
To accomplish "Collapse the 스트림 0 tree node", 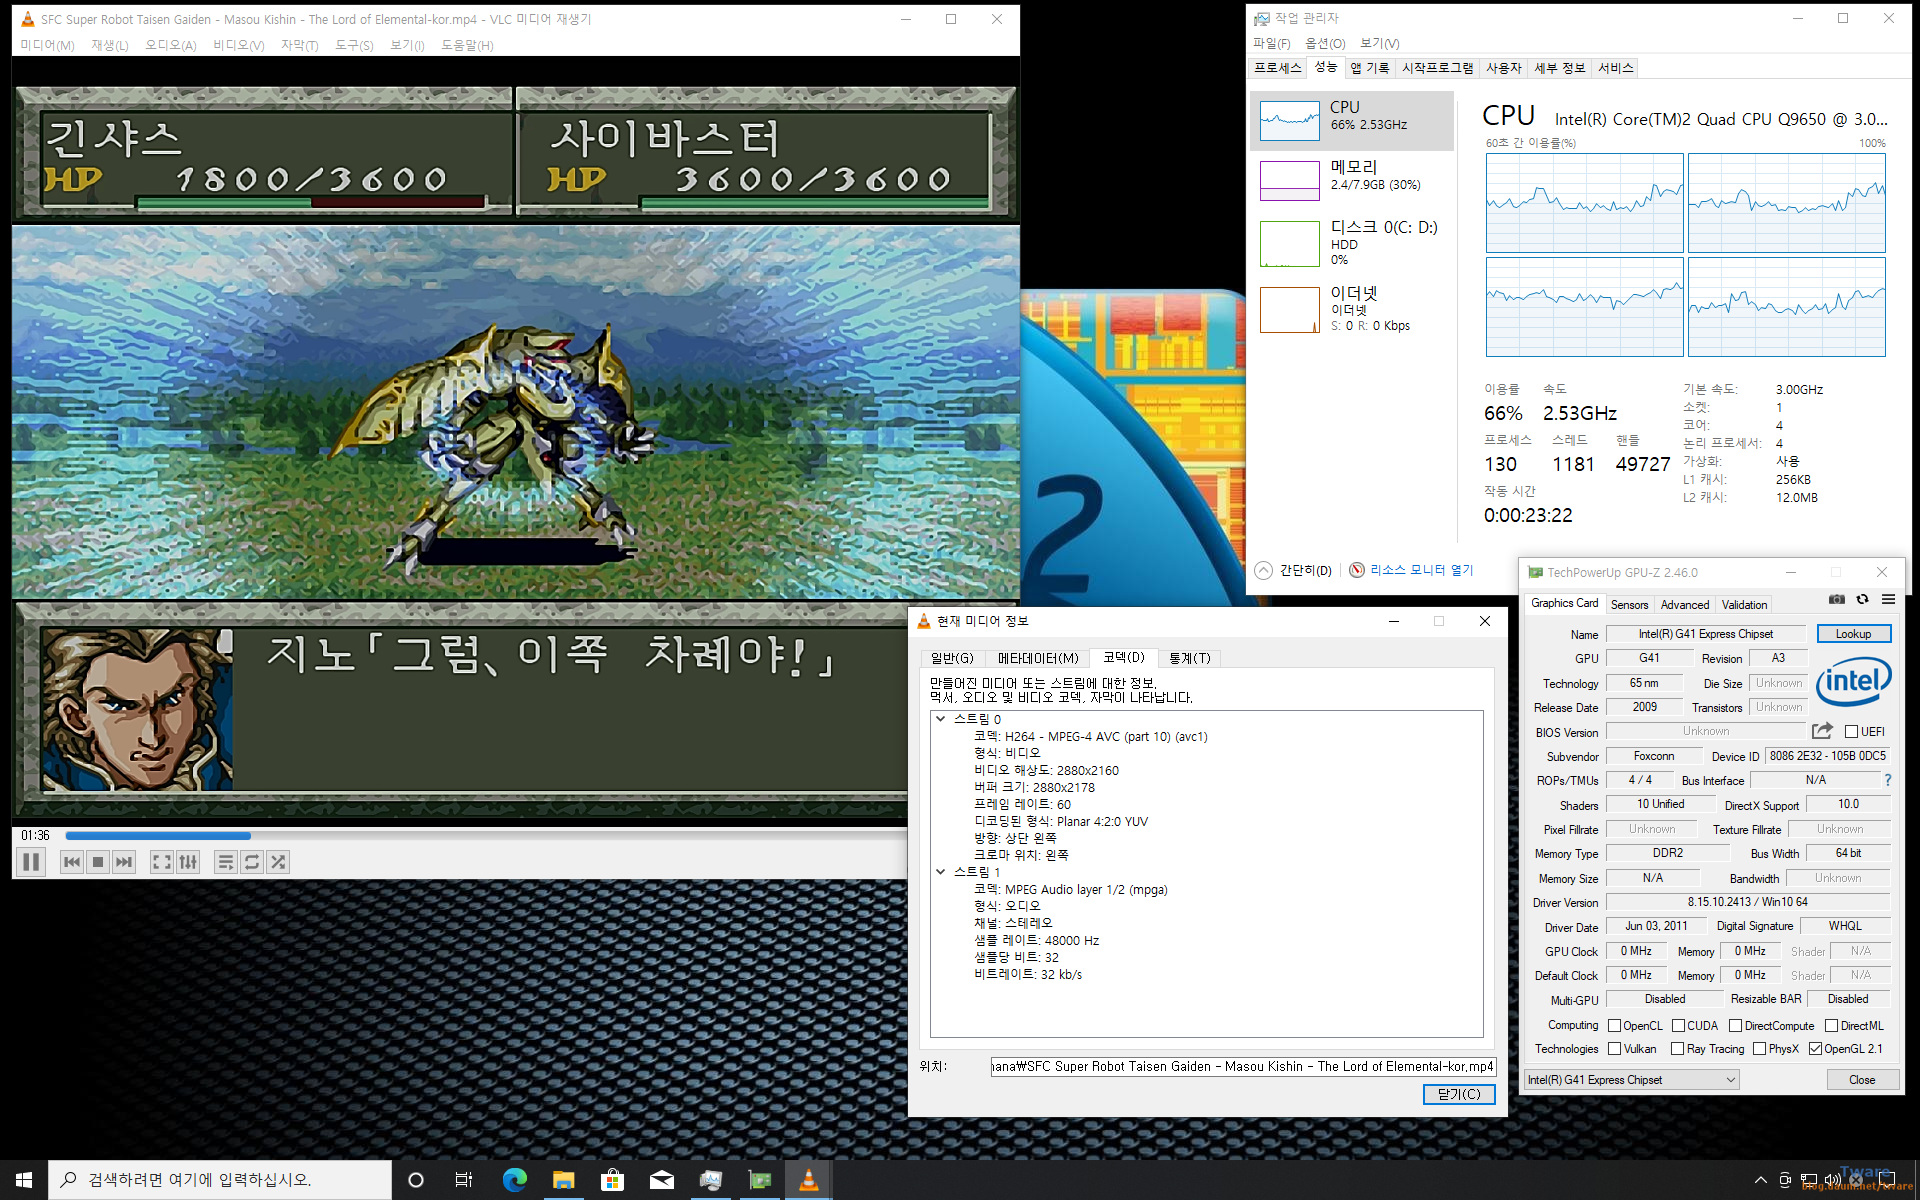I will pos(941,719).
